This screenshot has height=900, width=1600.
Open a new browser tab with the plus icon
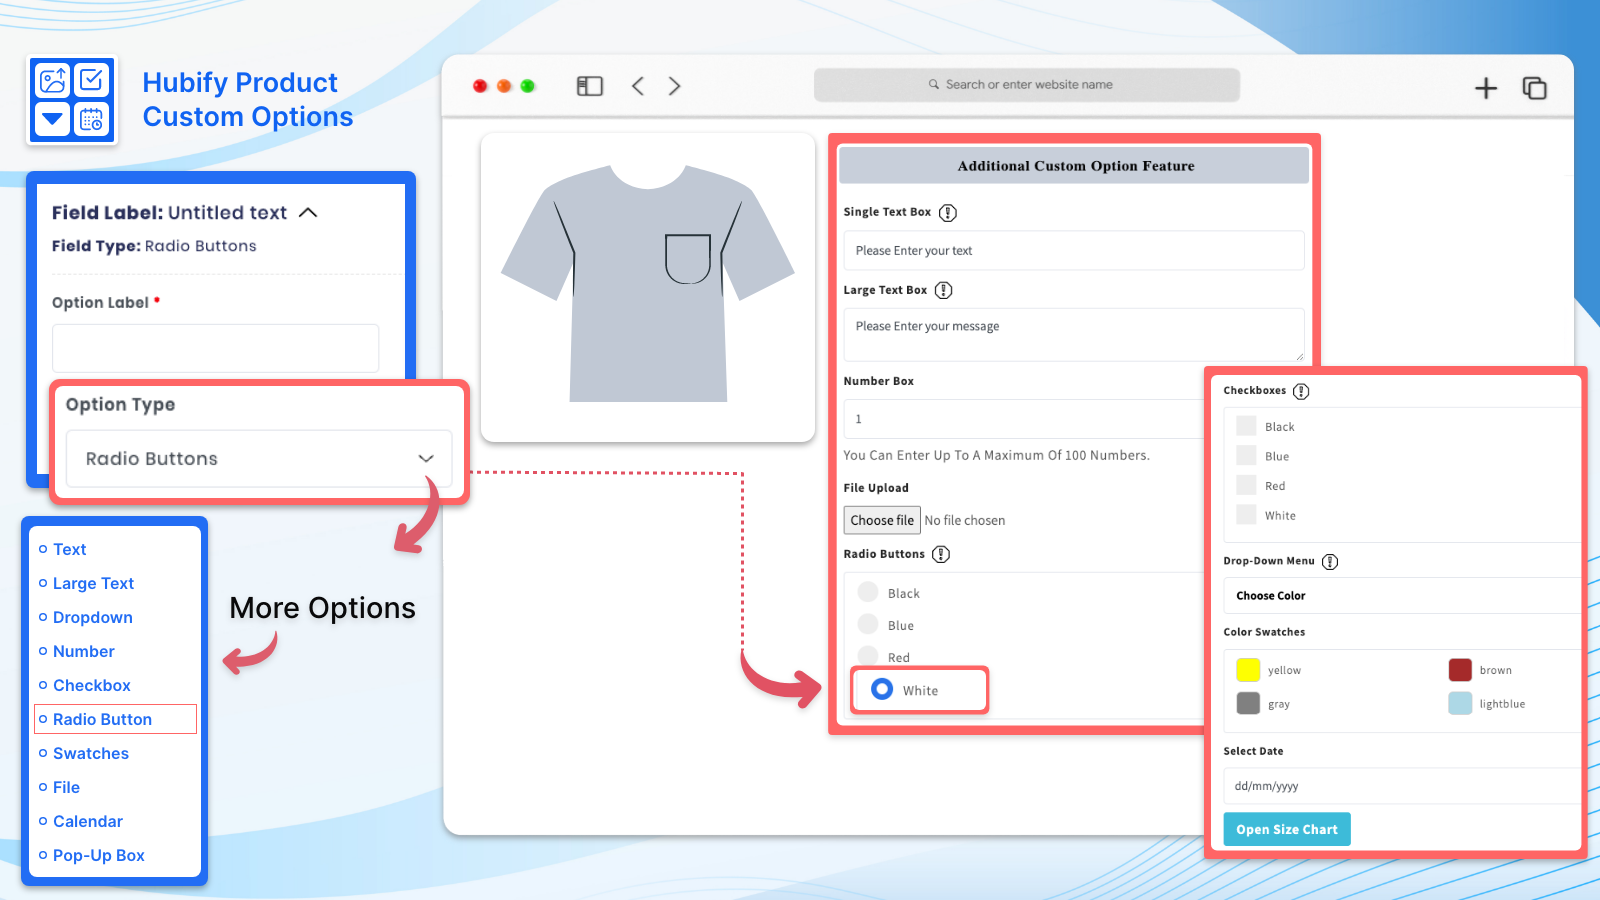[x=1486, y=88]
